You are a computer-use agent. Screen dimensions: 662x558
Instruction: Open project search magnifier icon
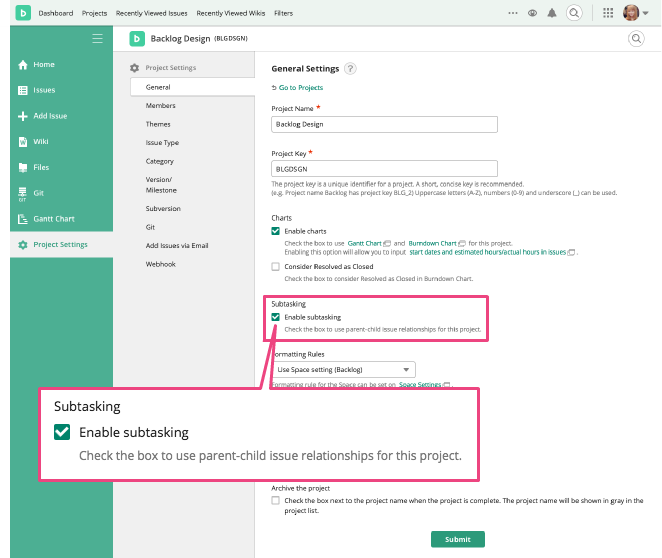636,39
